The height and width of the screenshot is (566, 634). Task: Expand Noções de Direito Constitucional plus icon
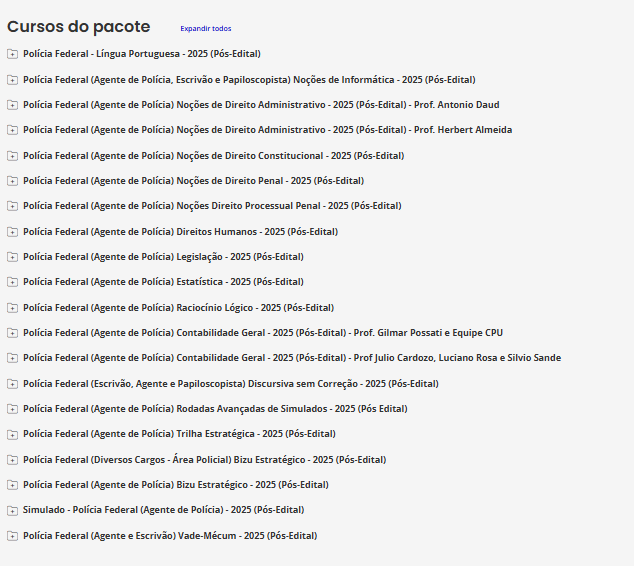tap(13, 156)
